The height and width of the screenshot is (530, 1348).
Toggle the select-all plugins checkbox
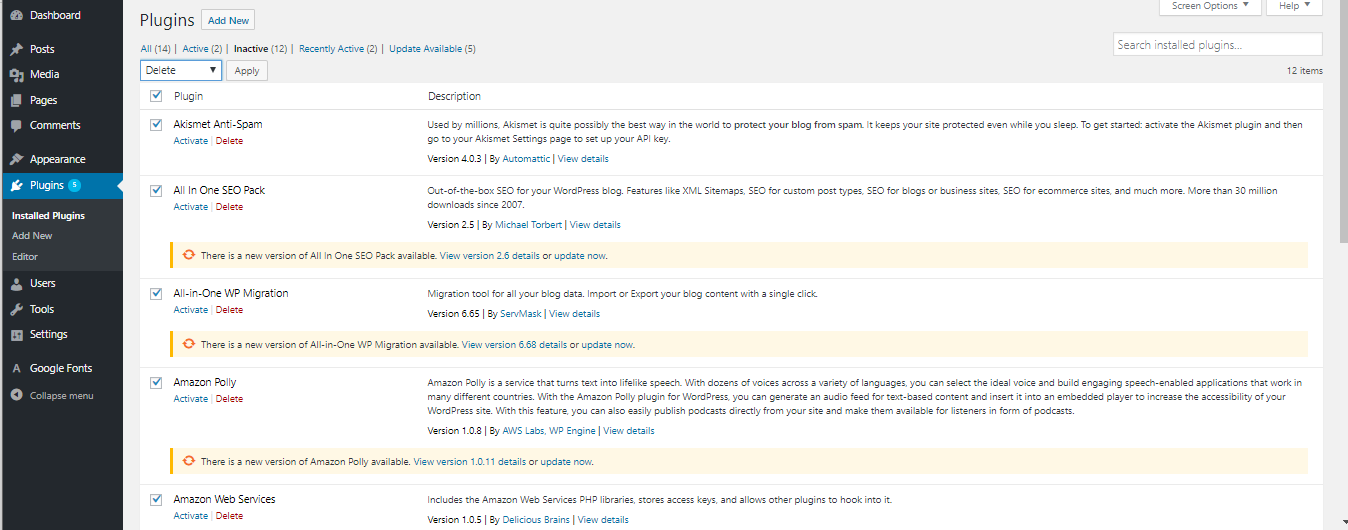(x=156, y=96)
